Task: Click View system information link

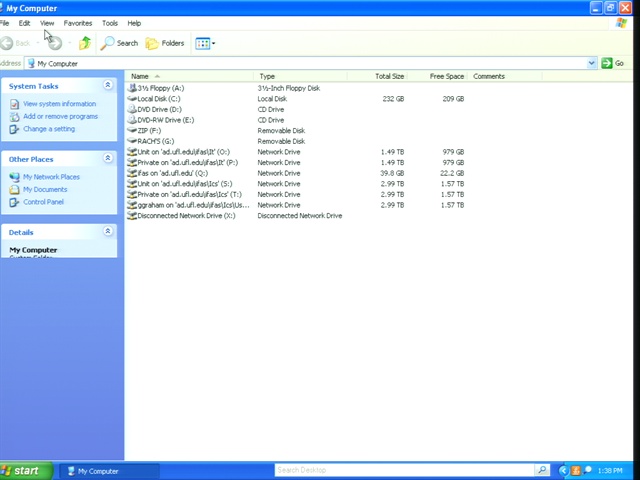Action: pyautogui.click(x=60, y=104)
